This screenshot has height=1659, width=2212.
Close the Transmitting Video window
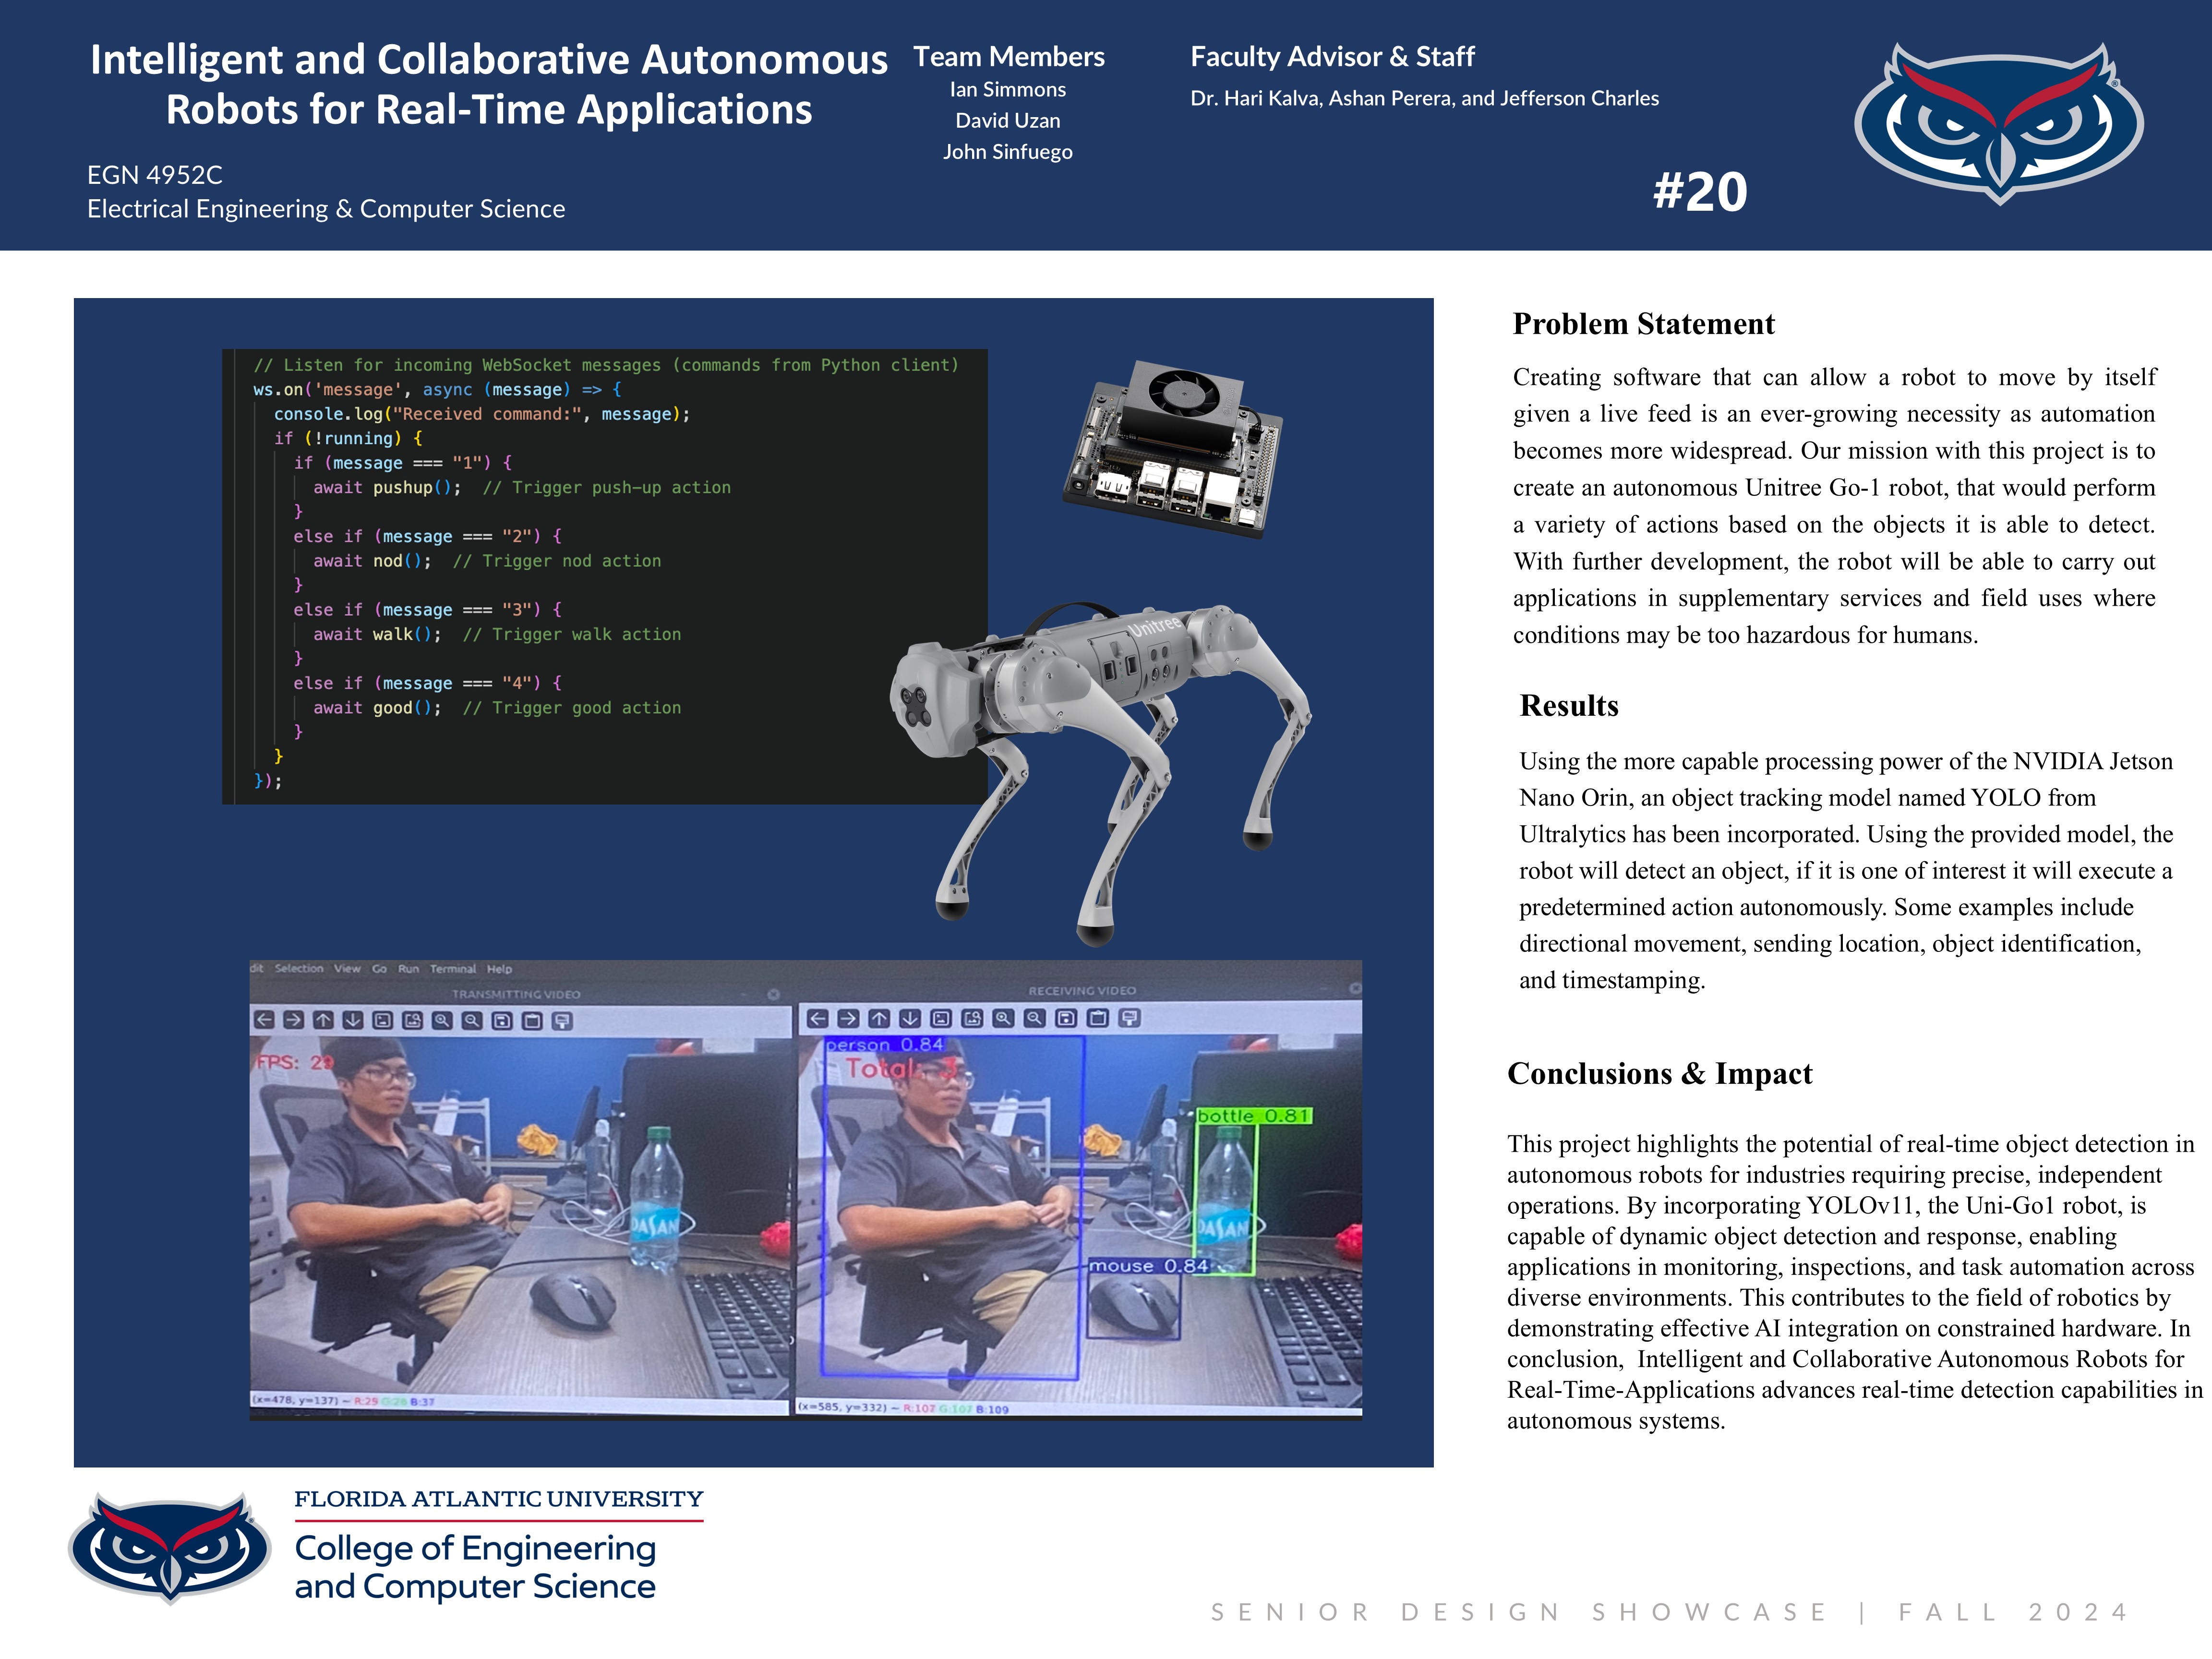coord(773,994)
